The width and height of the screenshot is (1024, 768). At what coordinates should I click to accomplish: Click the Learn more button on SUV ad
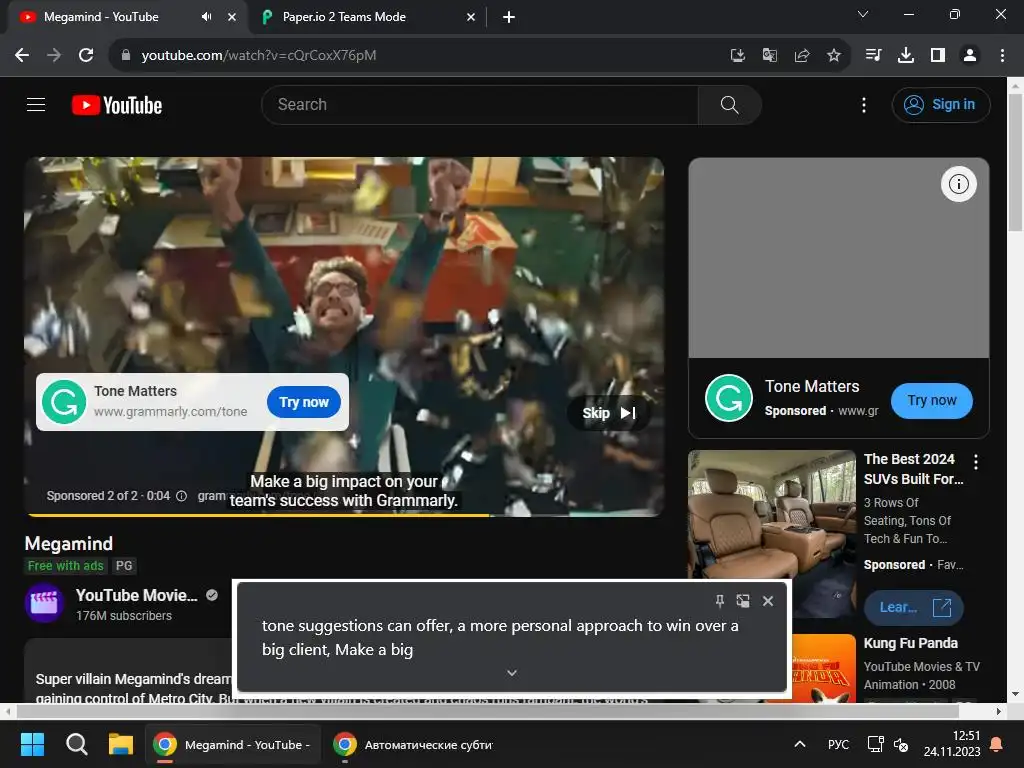click(x=913, y=607)
